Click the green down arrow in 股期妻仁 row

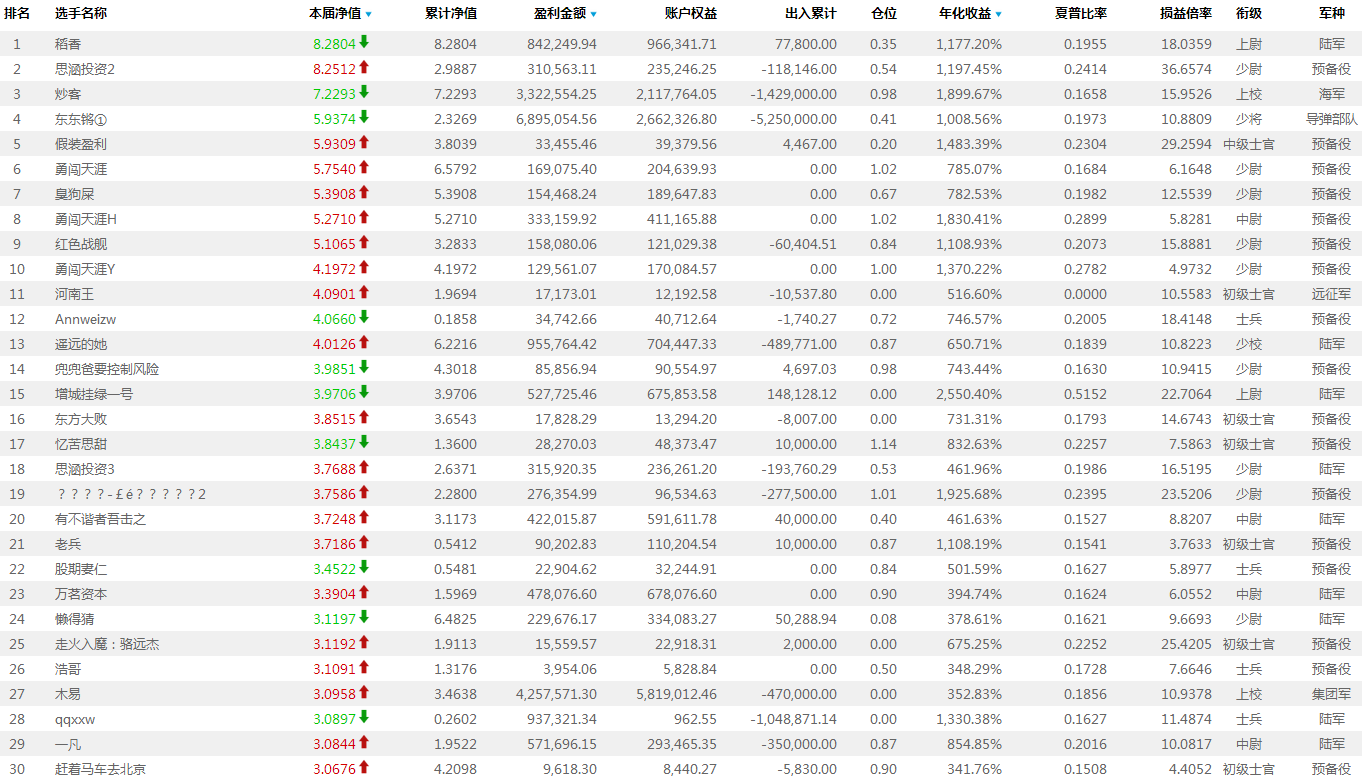pos(364,567)
